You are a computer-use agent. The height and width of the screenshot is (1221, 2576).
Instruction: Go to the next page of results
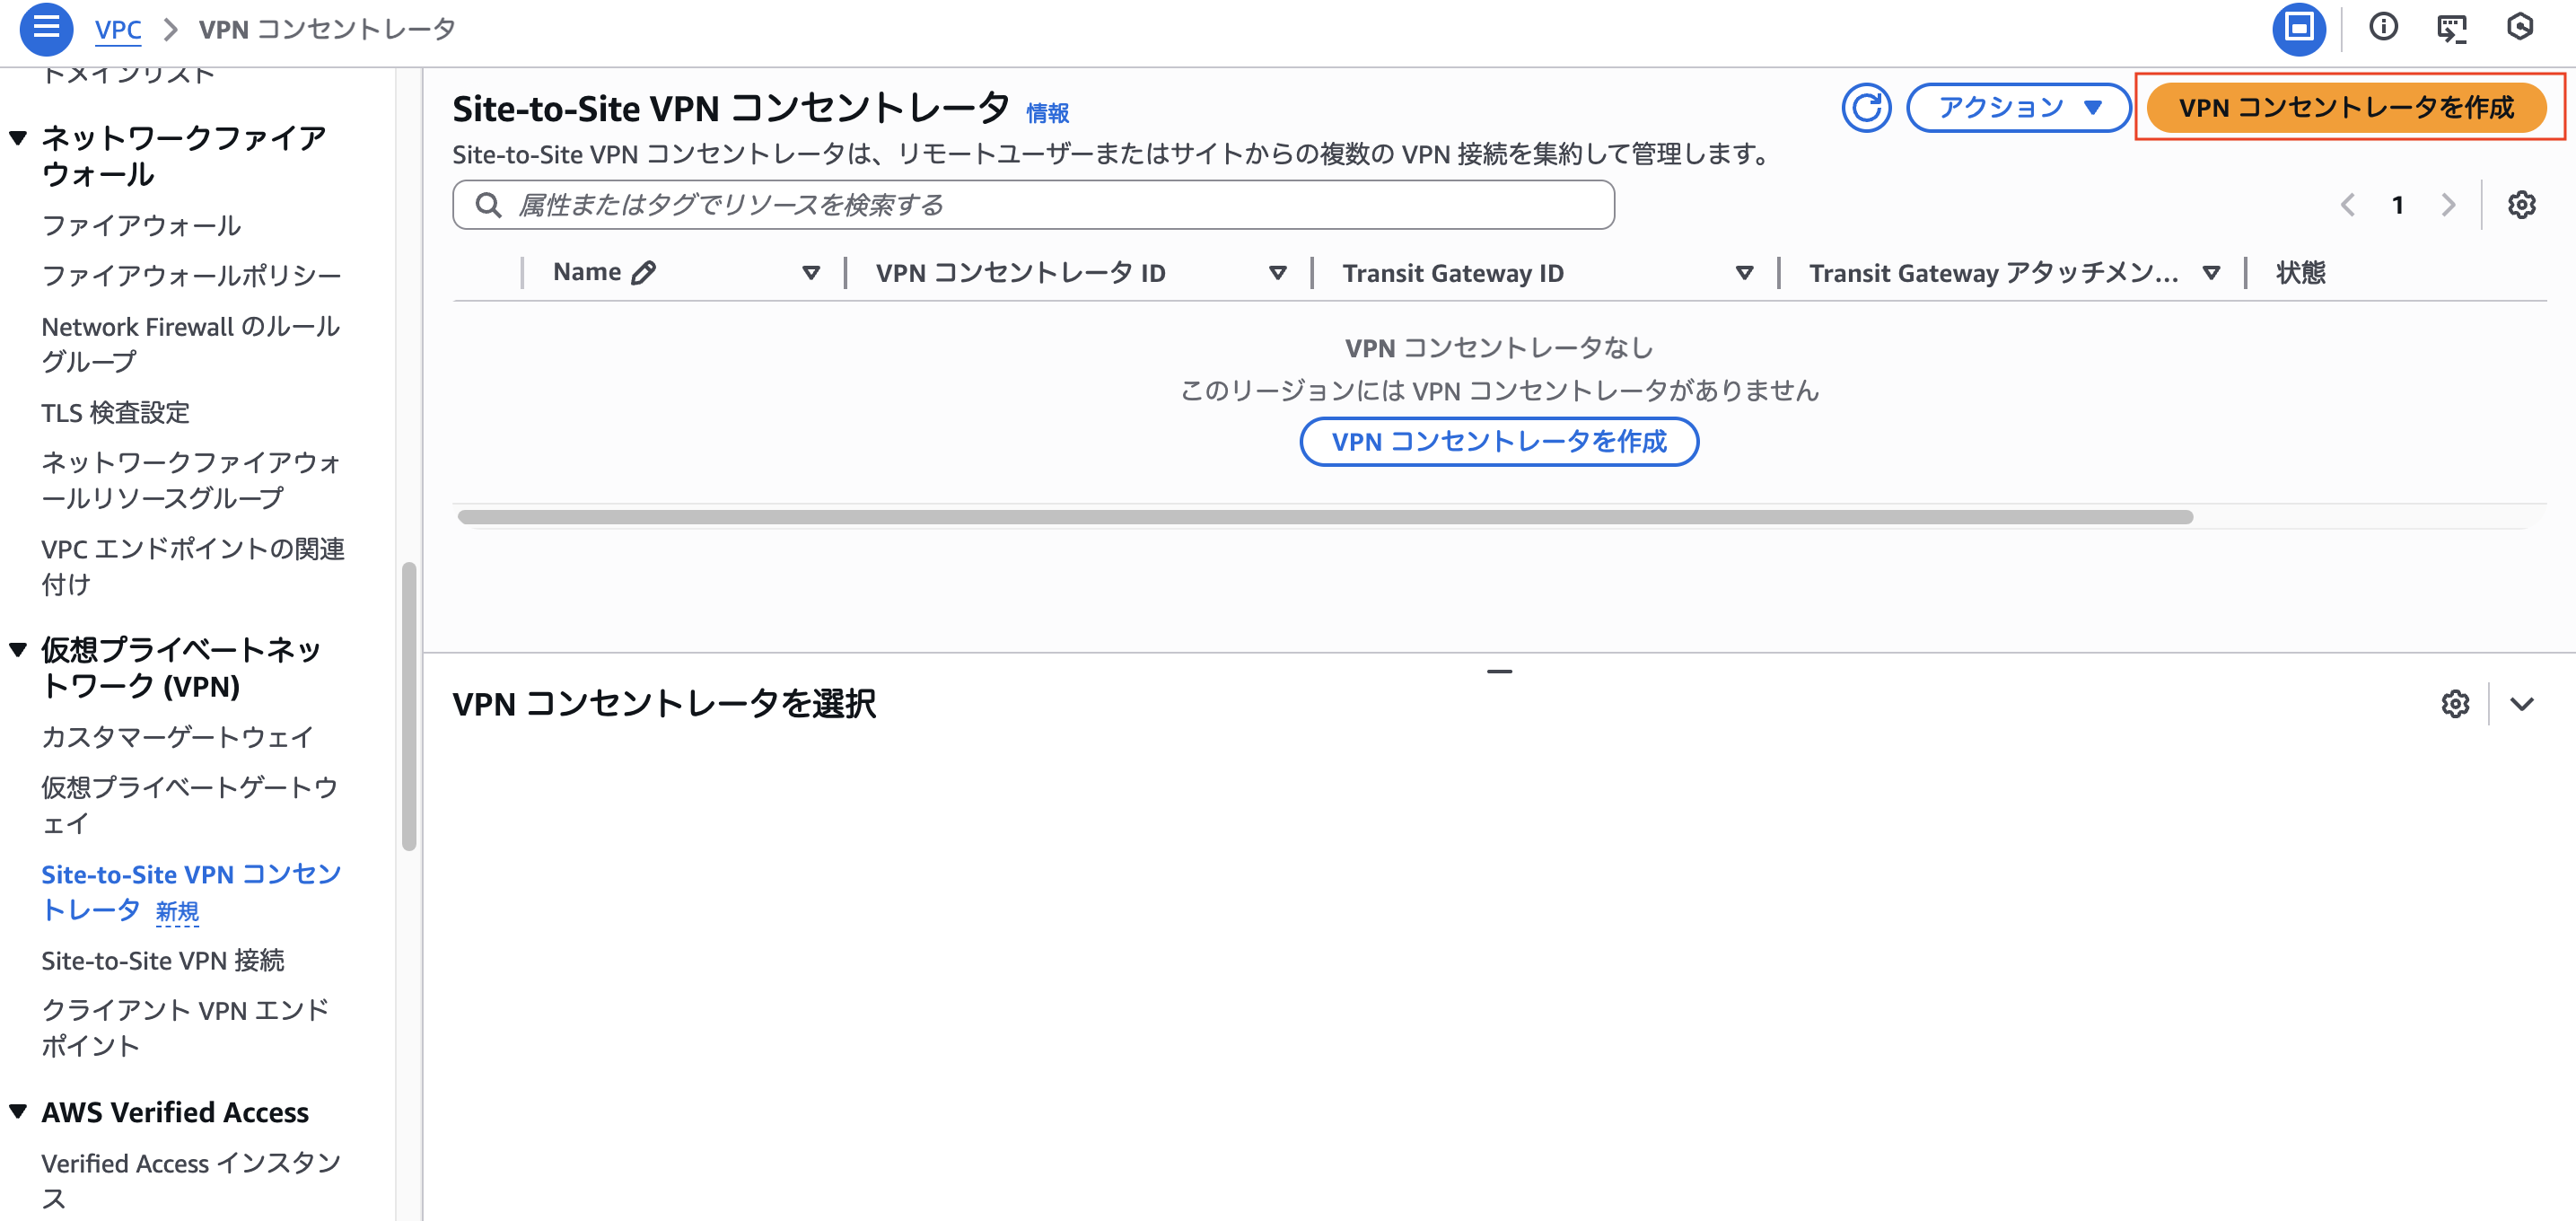pyautogui.click(x=2448, y=204)
